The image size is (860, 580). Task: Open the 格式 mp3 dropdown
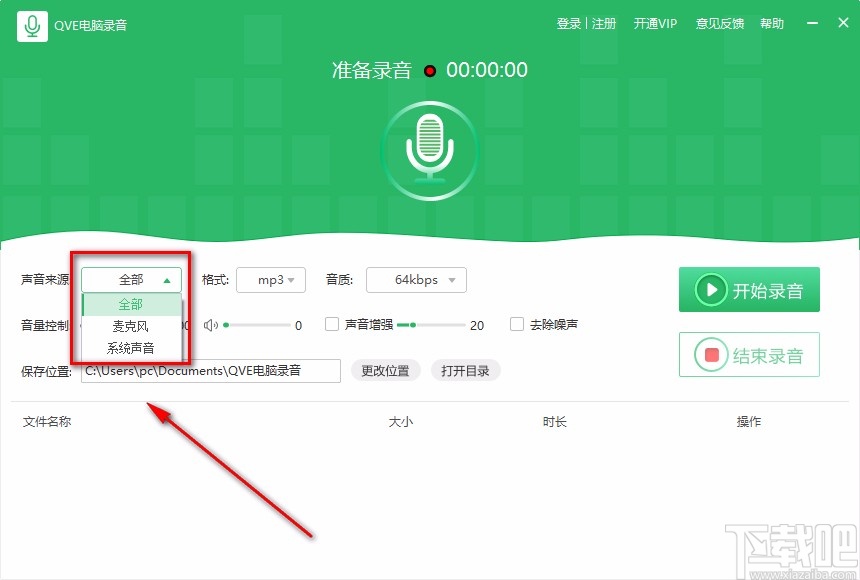pyautogui.click(x=271, y=280)
